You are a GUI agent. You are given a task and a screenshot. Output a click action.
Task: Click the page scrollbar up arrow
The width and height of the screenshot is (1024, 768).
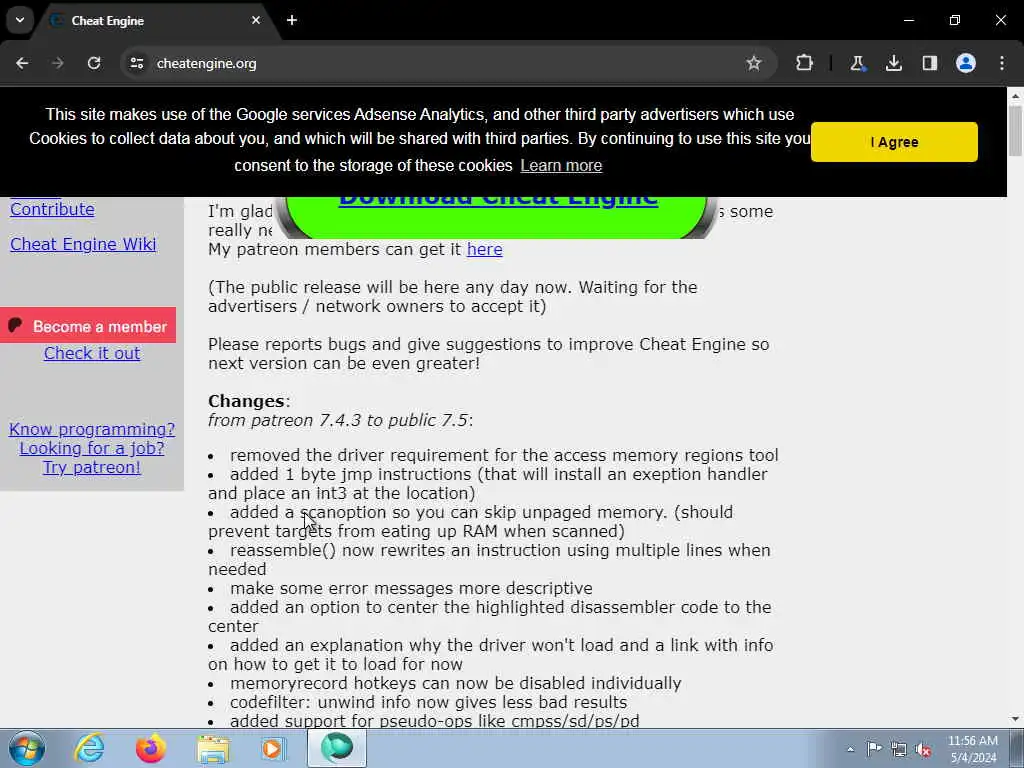pyautogui.click(x=1016, y=96)
